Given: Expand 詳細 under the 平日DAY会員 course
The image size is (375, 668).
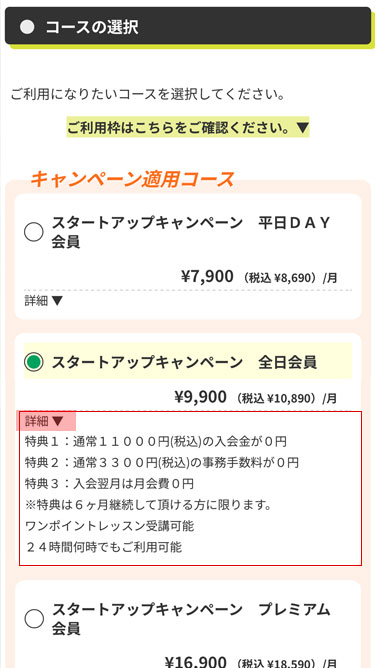Looking at the screenshot, I should pos(44,301).
